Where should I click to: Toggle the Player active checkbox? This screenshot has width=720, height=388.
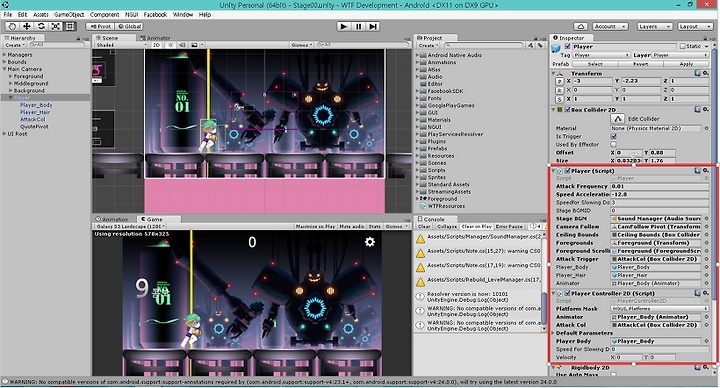click(x=568, y=47)
